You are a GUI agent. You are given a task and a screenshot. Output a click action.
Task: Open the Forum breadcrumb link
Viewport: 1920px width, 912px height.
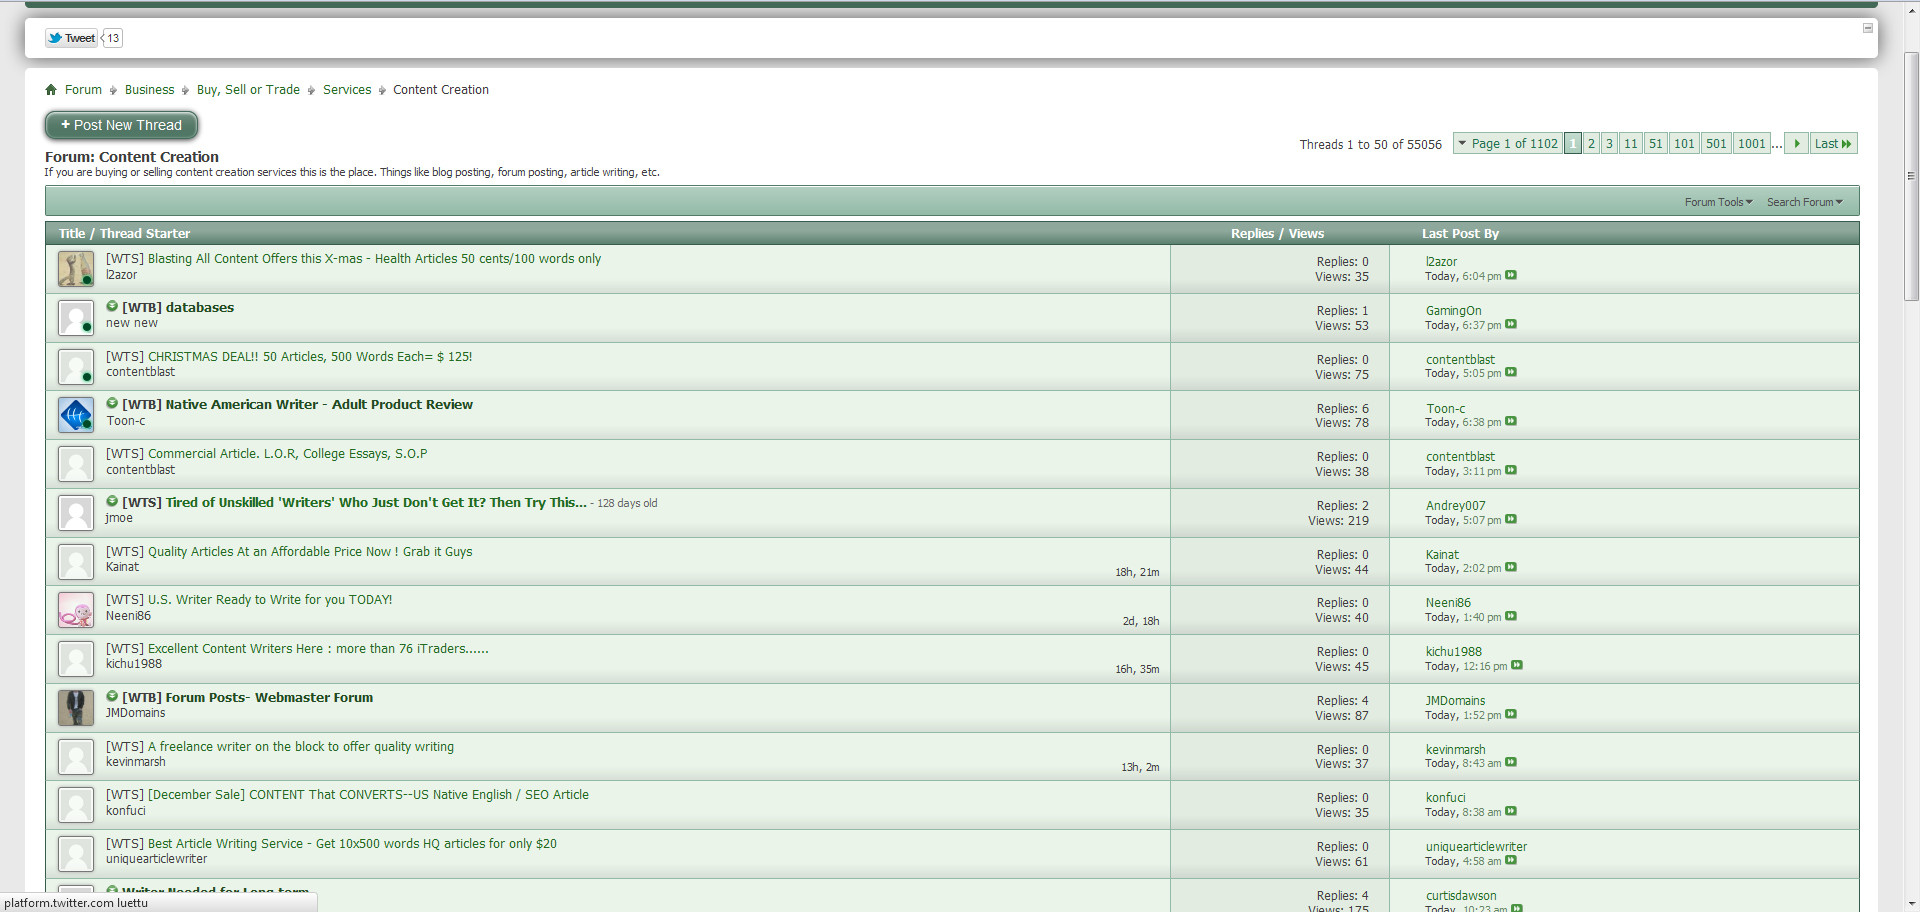tap(83, 90)
